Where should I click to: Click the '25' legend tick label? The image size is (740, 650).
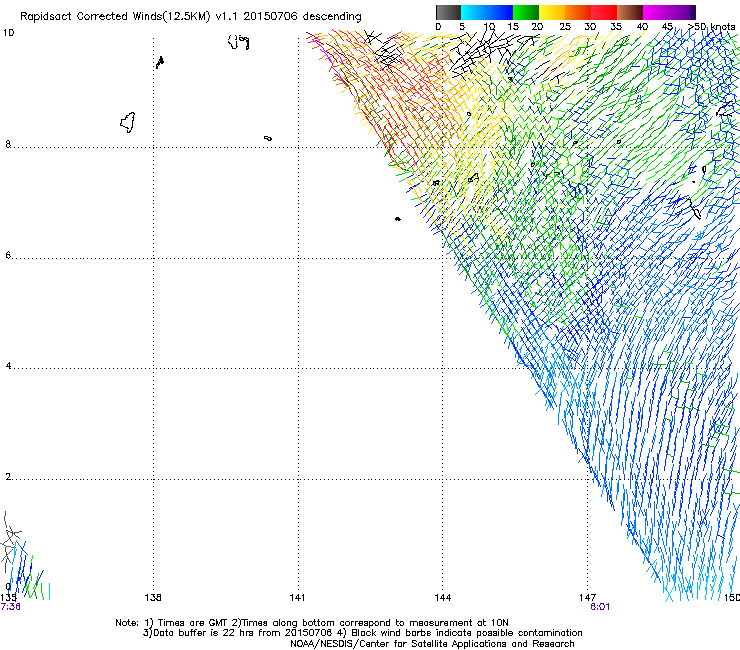click(564, 27)
